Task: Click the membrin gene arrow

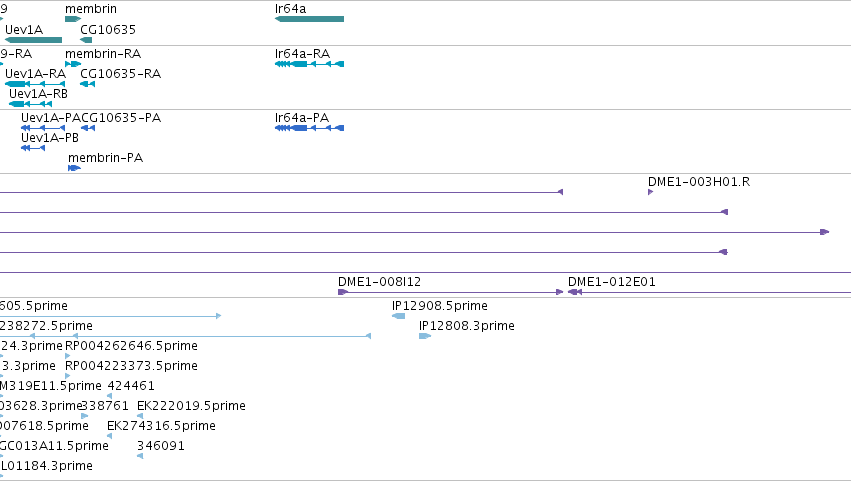Action: (73, 19)
